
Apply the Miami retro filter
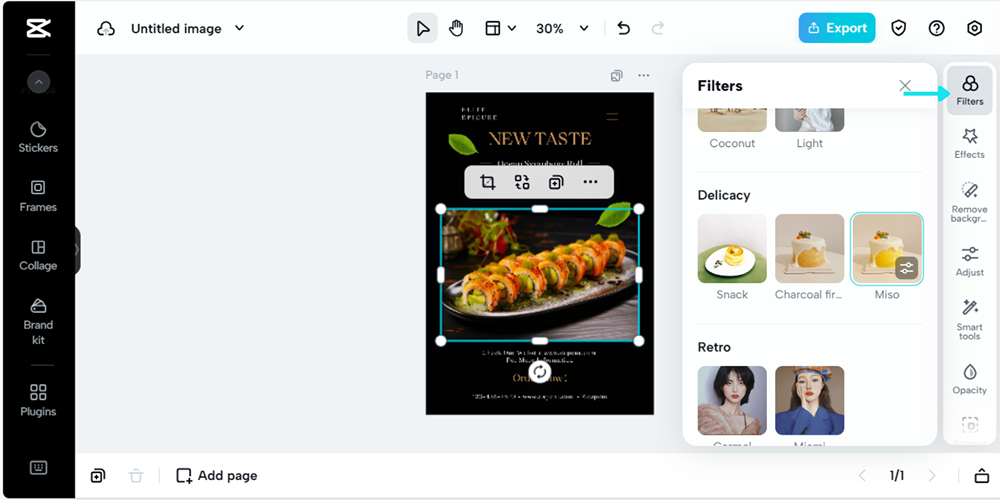[x=809, y=401]
